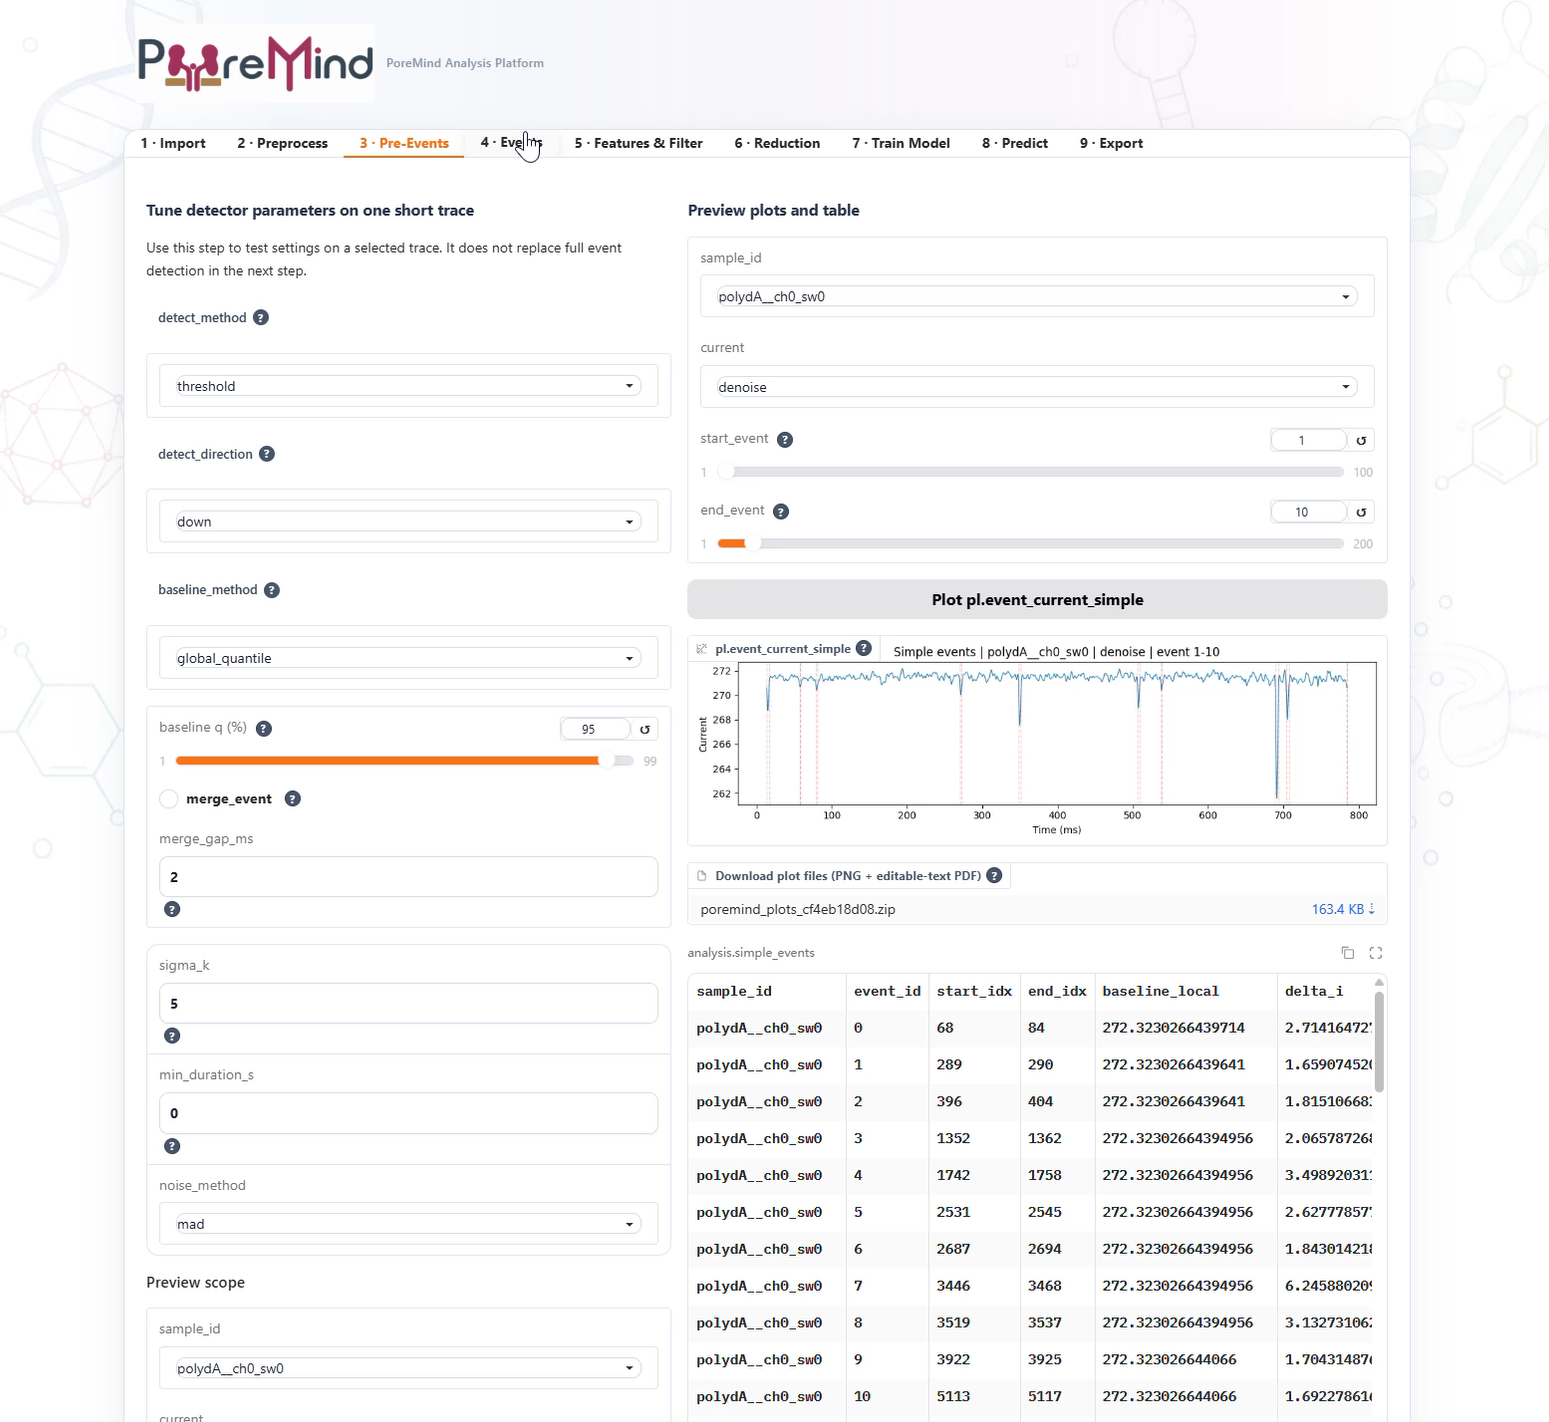This screenshot has width=1549, height=1422.
Task: Switch to 9 · Export tab
Action: [x=1111, y=143]
